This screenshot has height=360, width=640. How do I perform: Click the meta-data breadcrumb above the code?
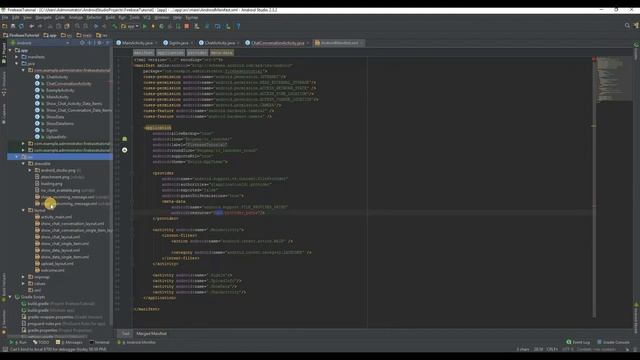pos(222,53)
